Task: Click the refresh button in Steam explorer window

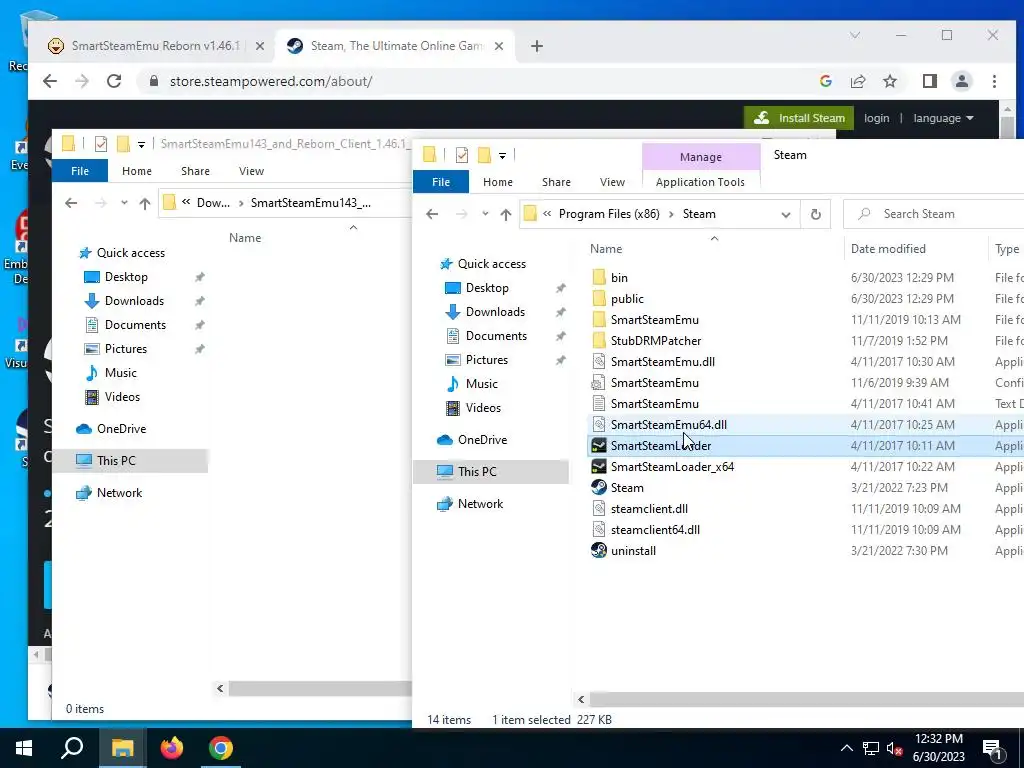Action: pyautogui.click(x=816, y=214)
